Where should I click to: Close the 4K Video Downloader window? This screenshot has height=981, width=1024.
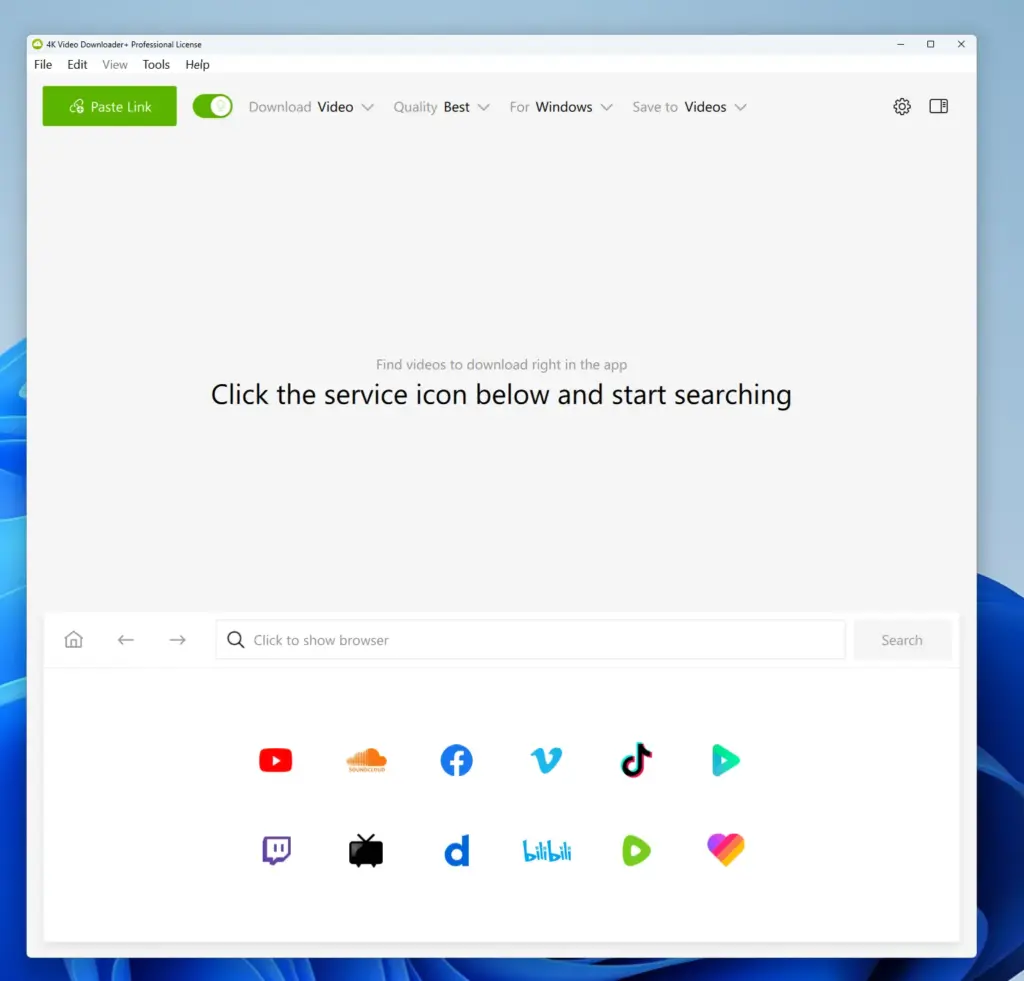[961, 44]
